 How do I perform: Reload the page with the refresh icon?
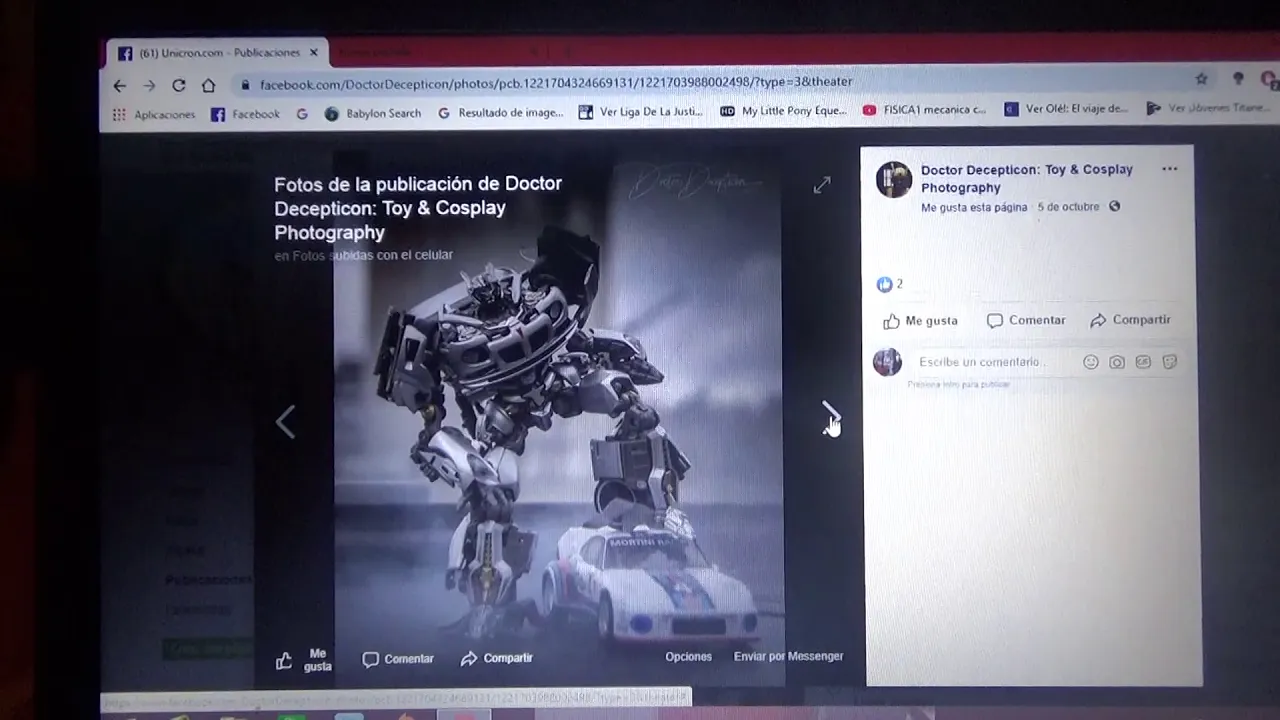(x=178, y=86)
